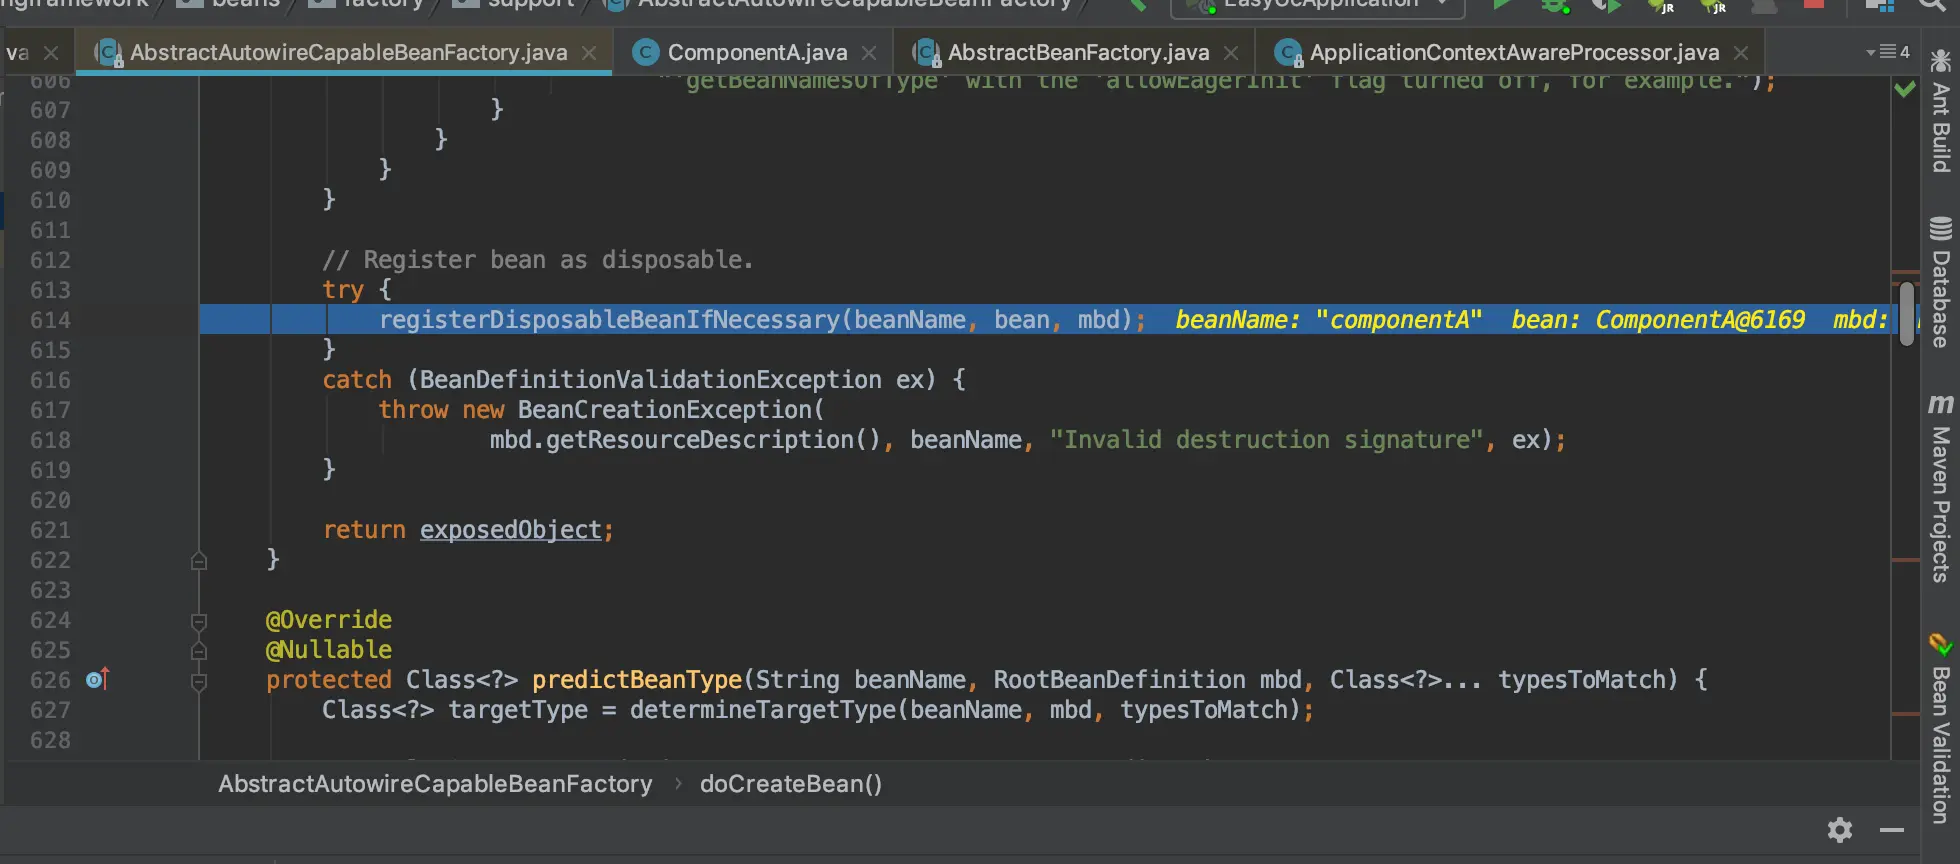This screenshot has width=1960, height=864.
Task: Open the EasyIocApplication run configuration dropdown
Action: click(x=1319, y=6)
